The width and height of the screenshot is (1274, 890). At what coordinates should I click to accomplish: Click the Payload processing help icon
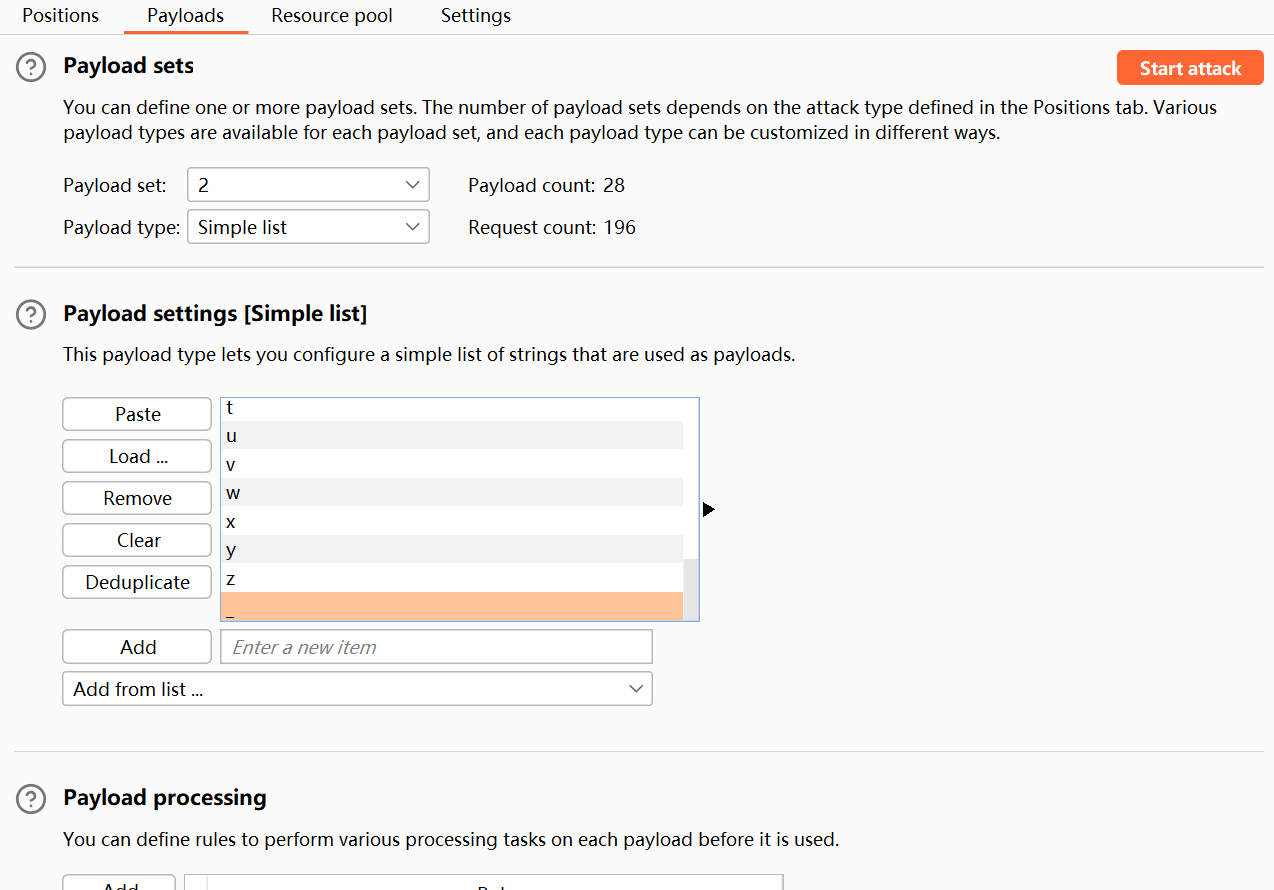pyautogui.click(x=31, y=799)
